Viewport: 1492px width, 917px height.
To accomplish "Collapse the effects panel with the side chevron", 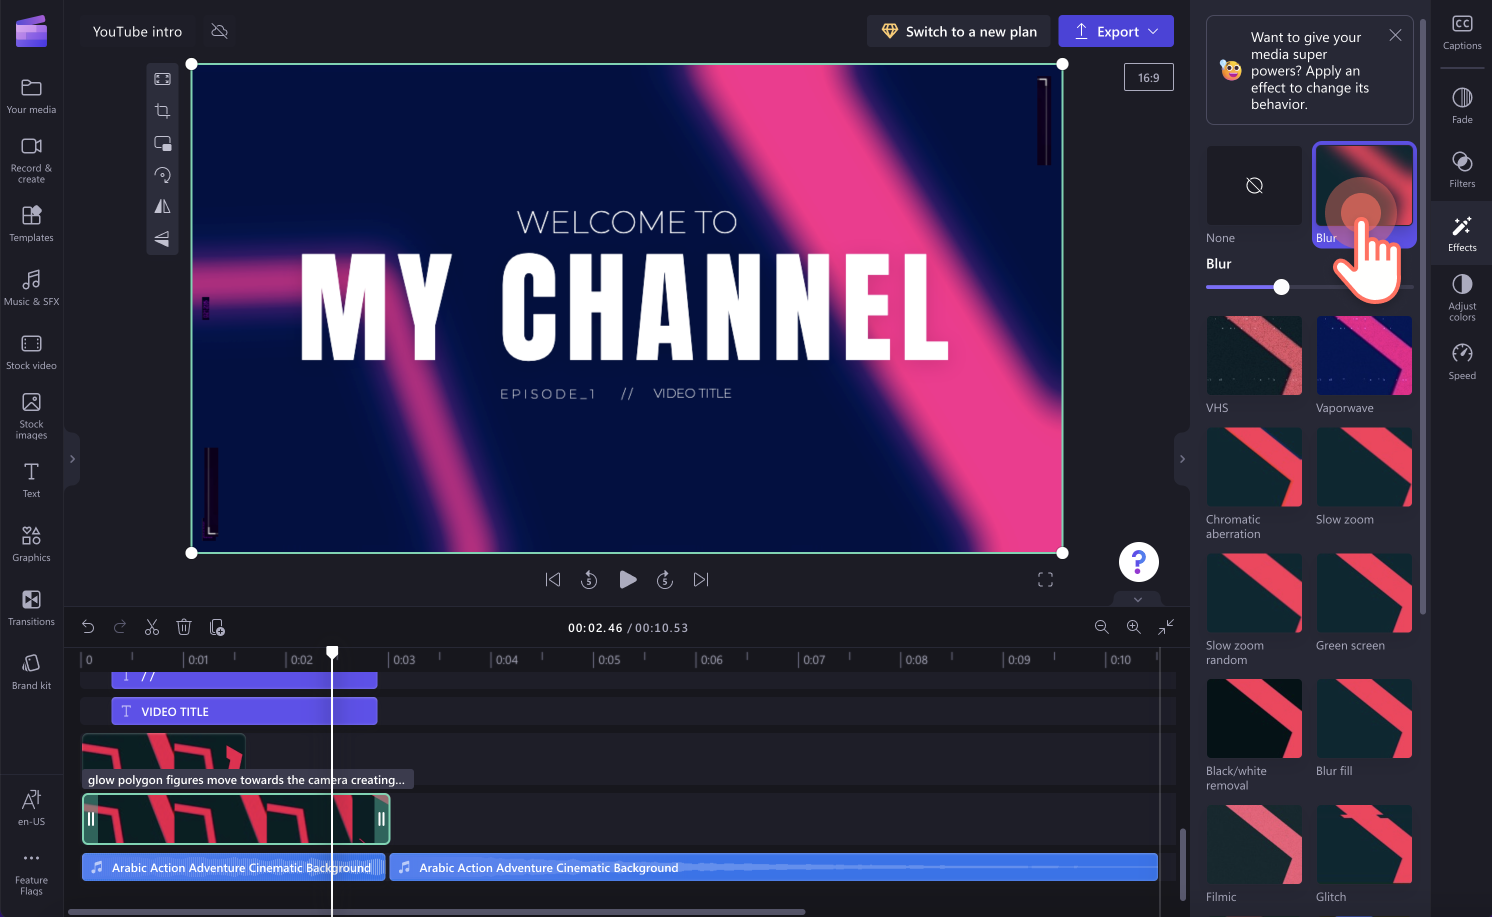I will (1182, 458).
